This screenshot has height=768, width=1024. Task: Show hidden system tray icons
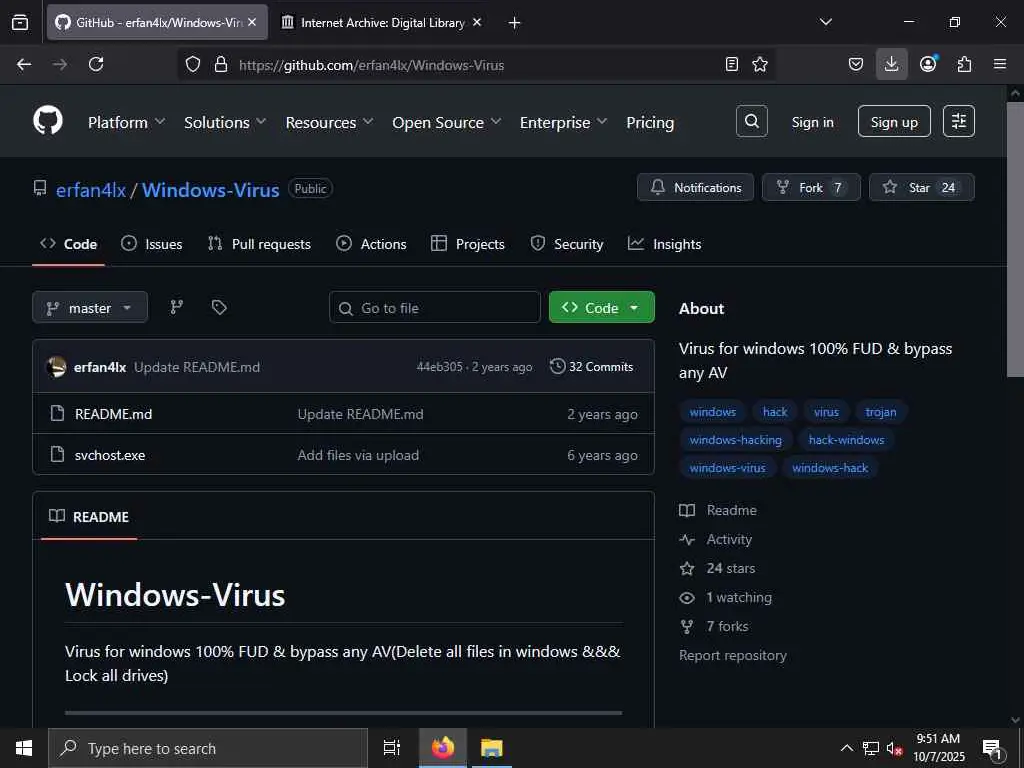click(846, 748)
